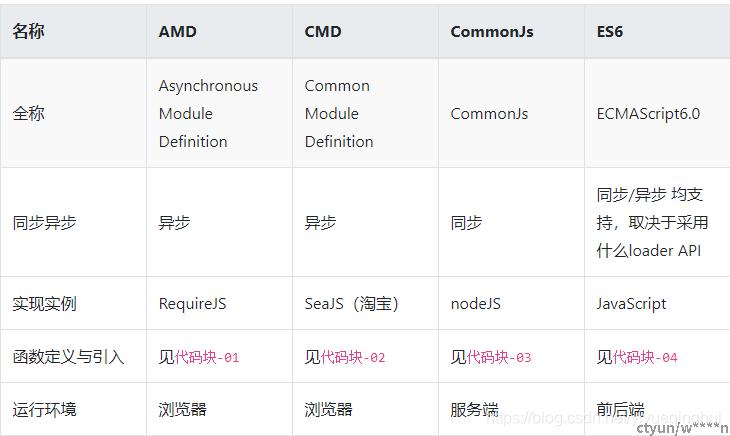Image resolution: width=730 pixels, height=436 pixels.
Task: Click the ECMAScript6.0 cell
Action: click(649, 114)
